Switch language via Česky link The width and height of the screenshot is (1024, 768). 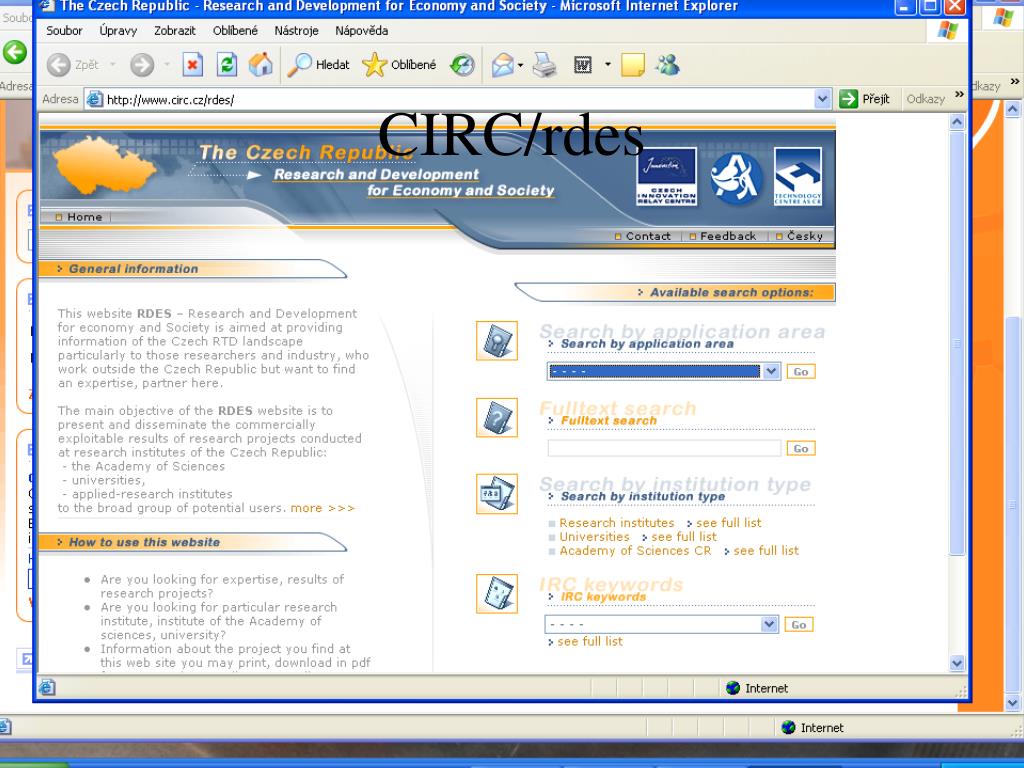coord(805,236)
